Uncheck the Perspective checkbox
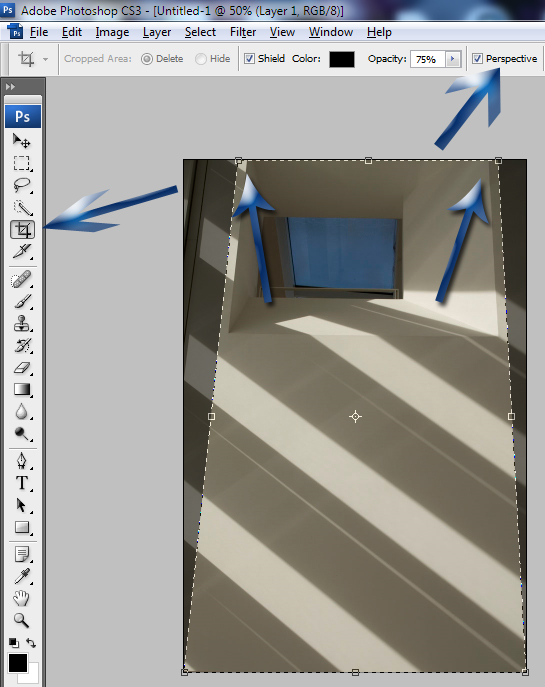This screenshot has height=687, width=545. click(478, 58)
